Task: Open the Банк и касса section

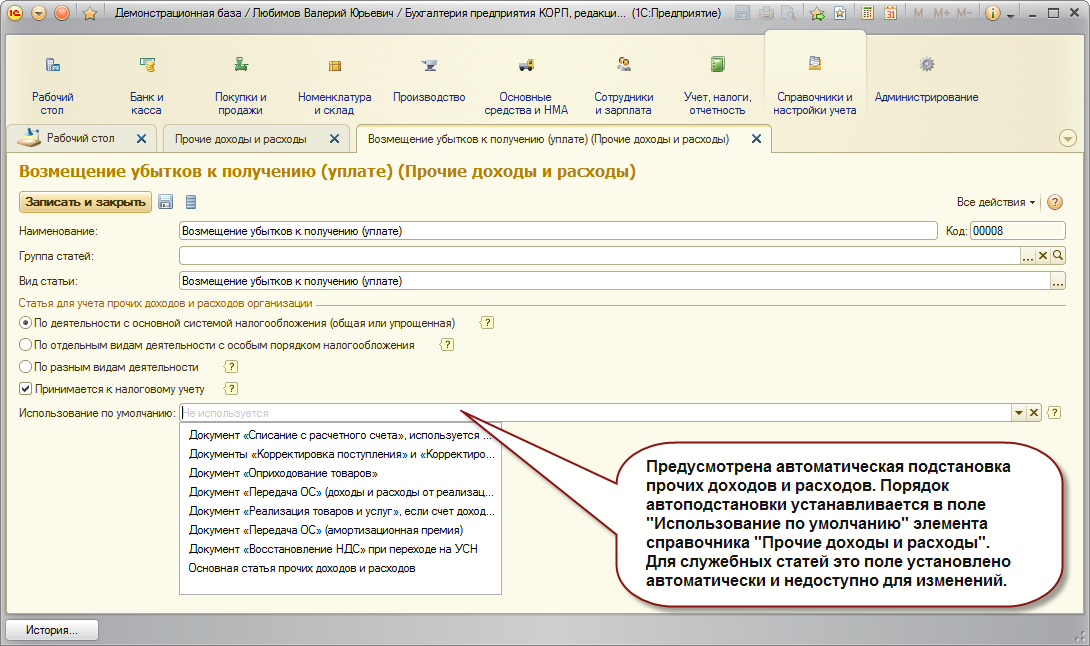Action: pyautogui.click(x=147, y=85)
